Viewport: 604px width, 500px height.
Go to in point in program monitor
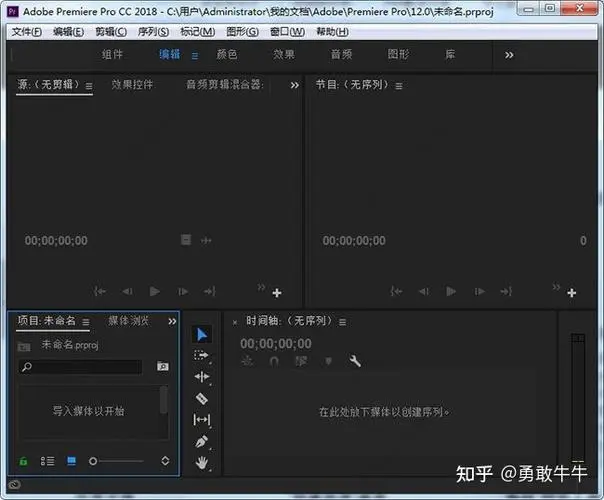click(x=396, y=291)
